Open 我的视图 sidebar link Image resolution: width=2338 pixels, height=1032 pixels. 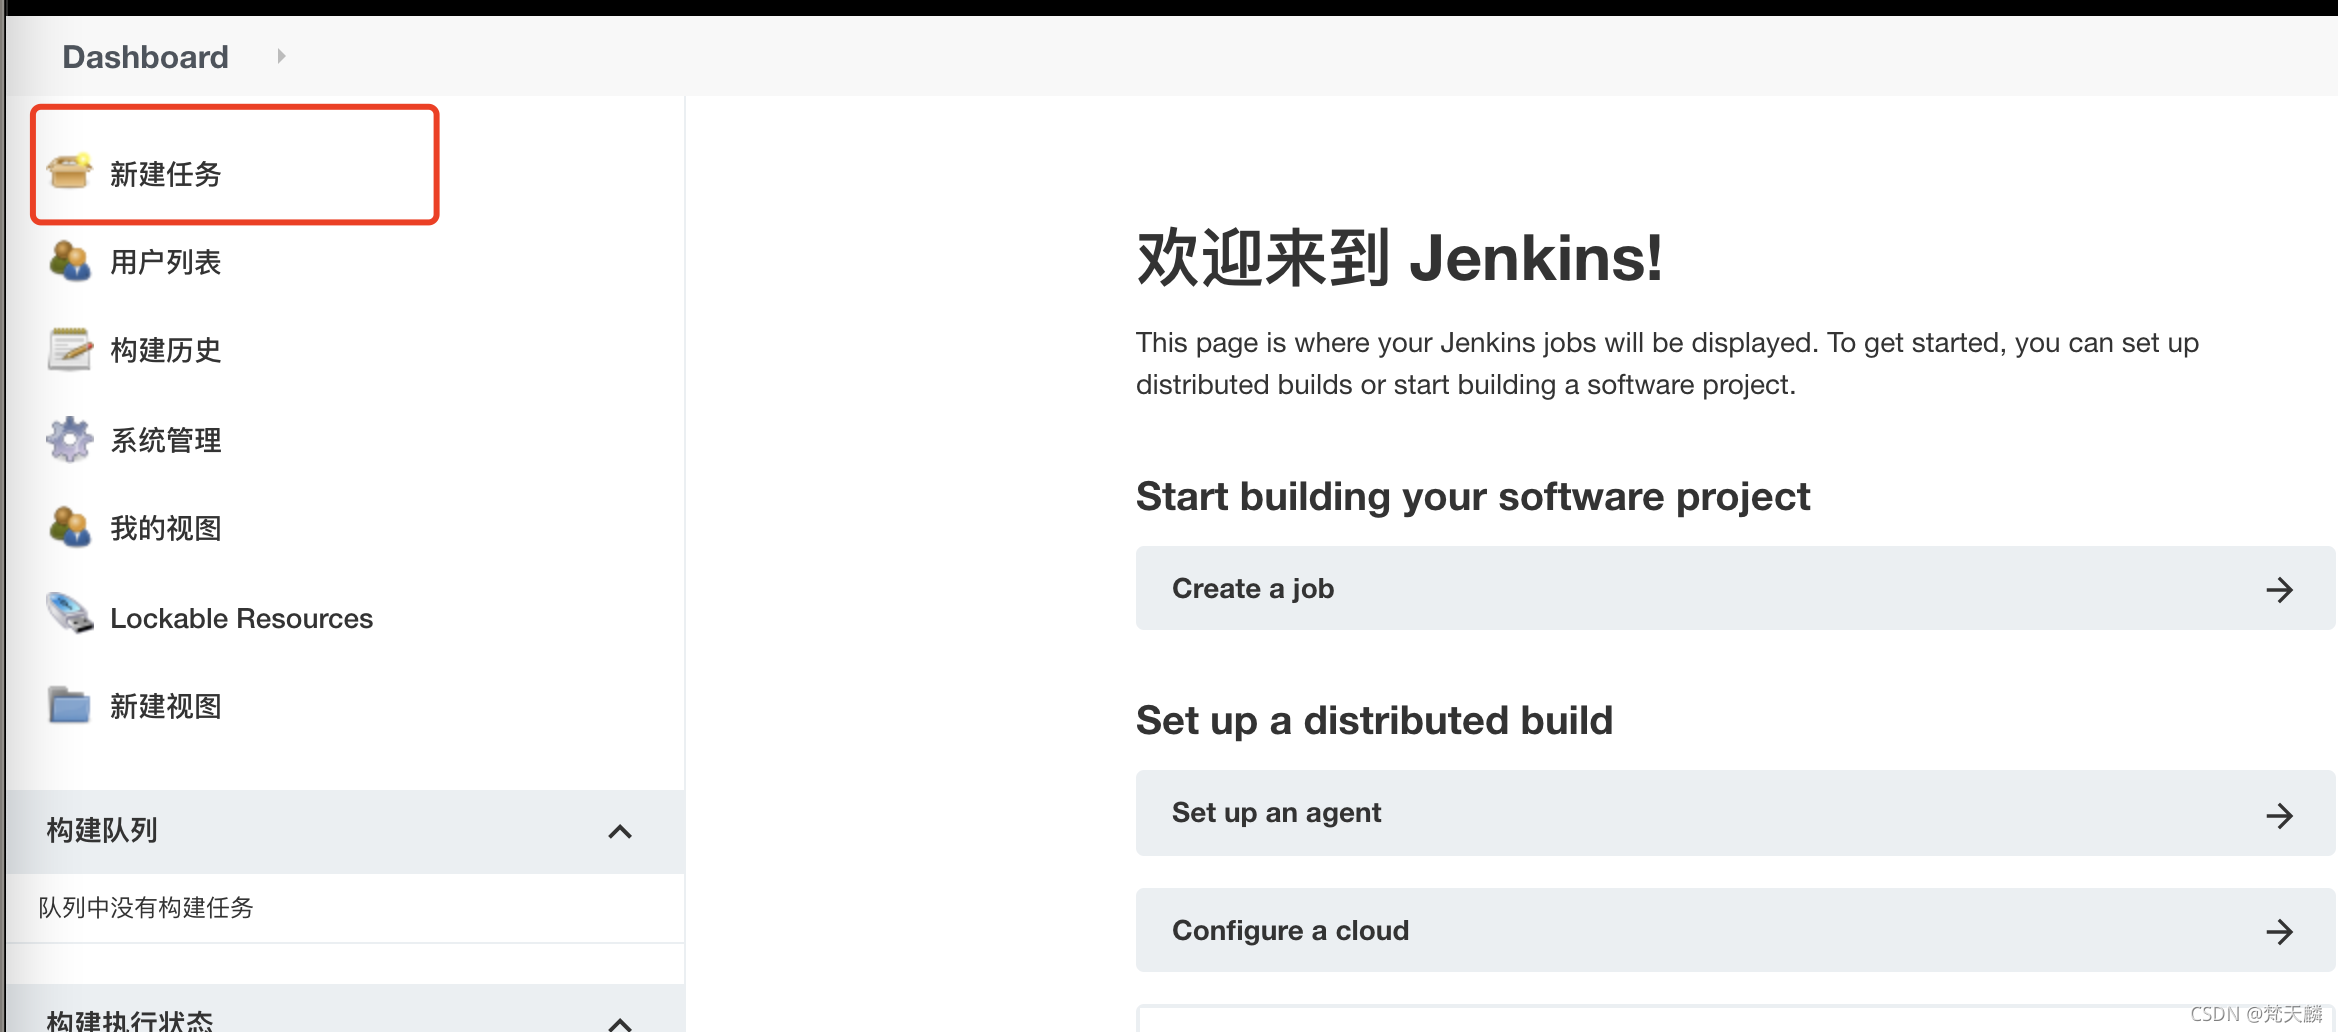click(166, 528)
